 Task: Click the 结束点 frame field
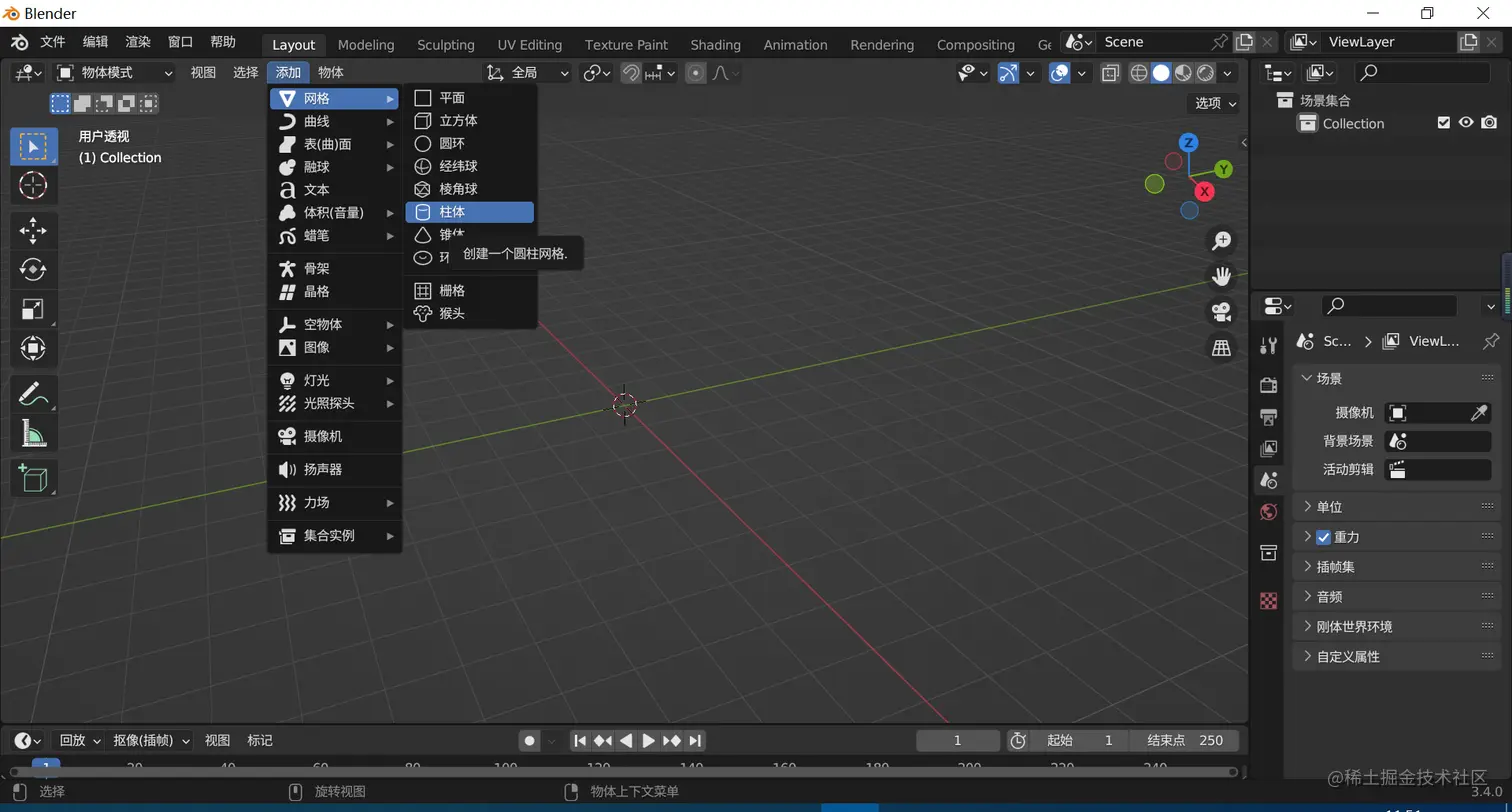coord(1186,741)
